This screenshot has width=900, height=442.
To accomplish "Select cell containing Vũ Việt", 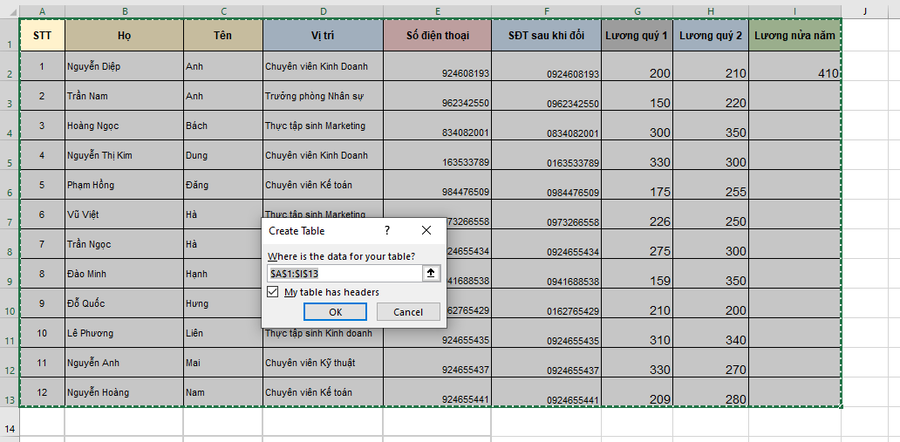I will [125, 215].
